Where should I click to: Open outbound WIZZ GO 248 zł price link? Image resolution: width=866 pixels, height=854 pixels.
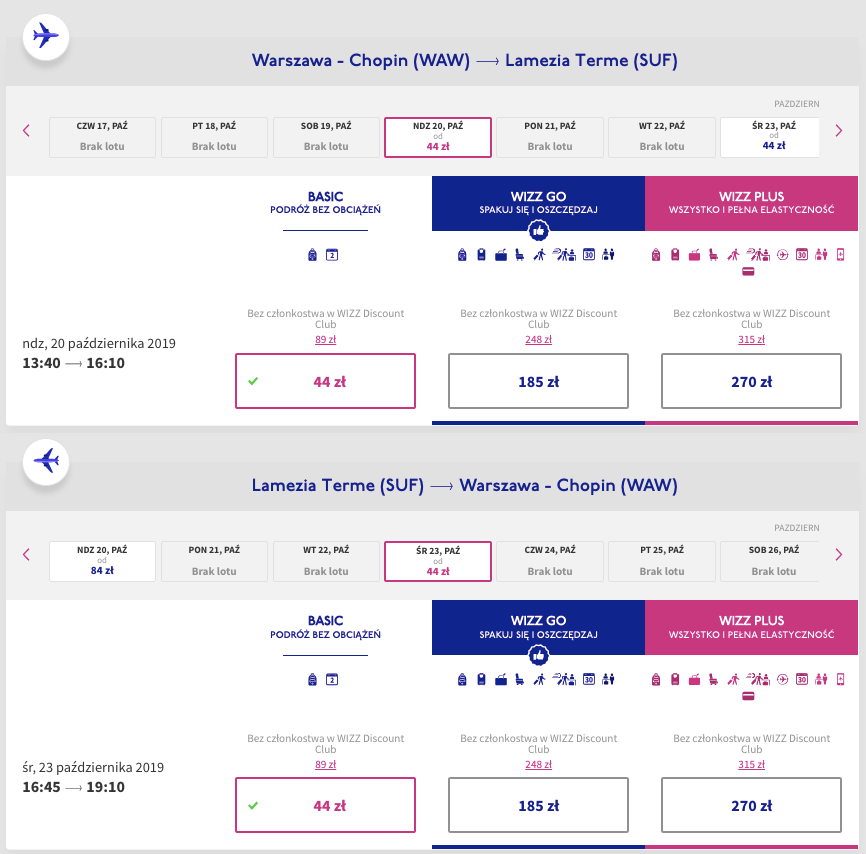(538, 339)
